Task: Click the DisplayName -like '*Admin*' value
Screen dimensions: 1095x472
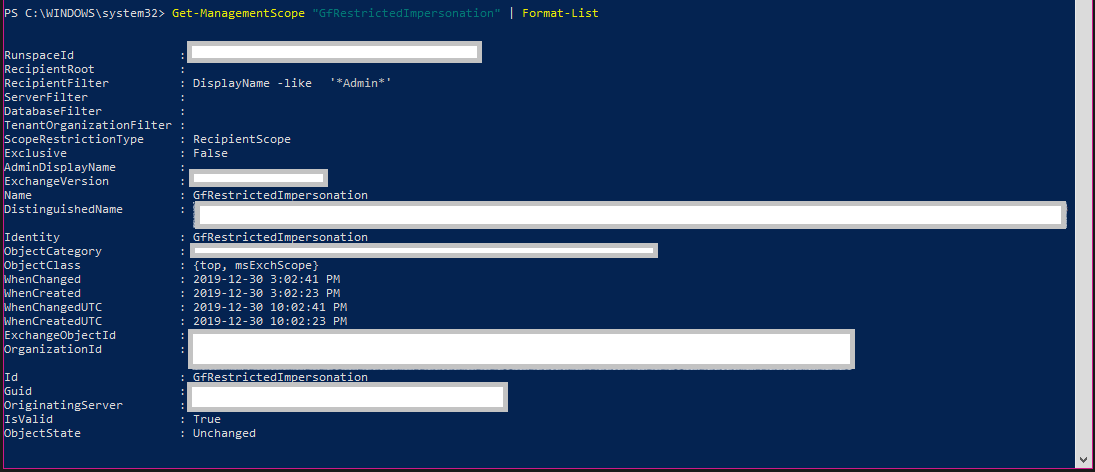Action: click(x=292, y=83)
